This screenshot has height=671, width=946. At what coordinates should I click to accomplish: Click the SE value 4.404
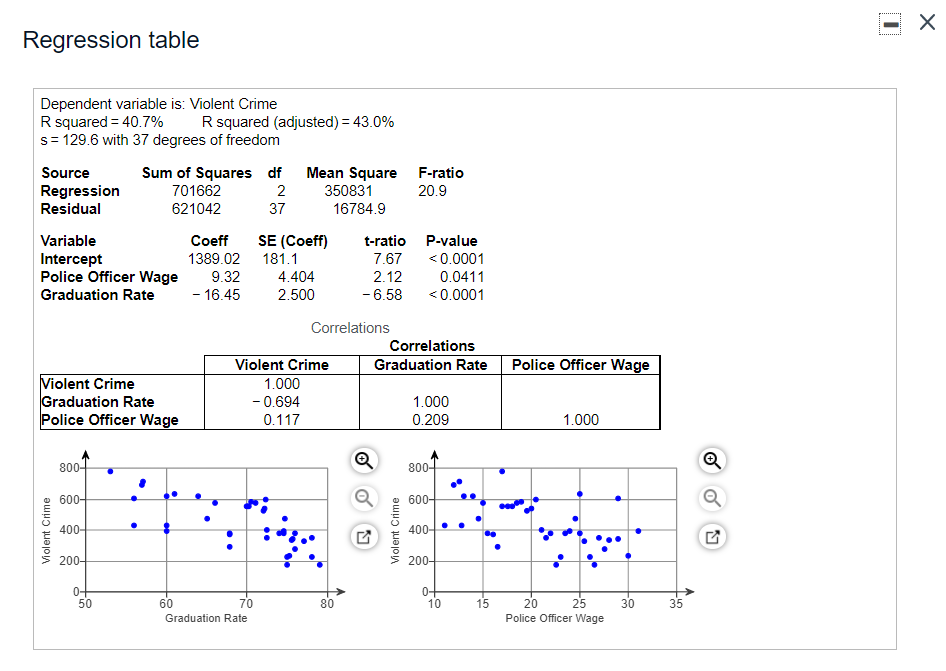click(296, 277)
